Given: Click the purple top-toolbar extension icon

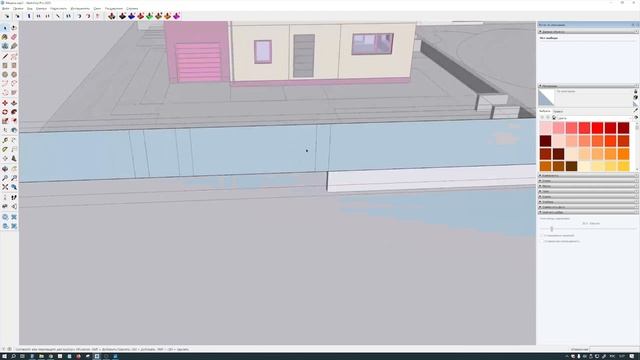Looking at the screenshot, I should 176,16.
